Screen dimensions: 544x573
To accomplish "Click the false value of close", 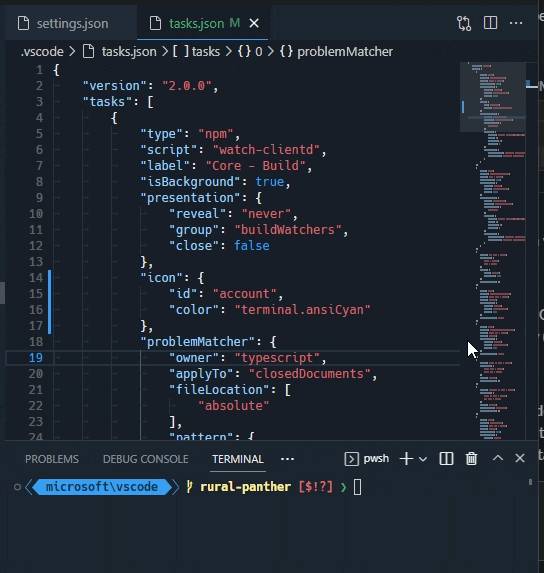I will point(252,246).
